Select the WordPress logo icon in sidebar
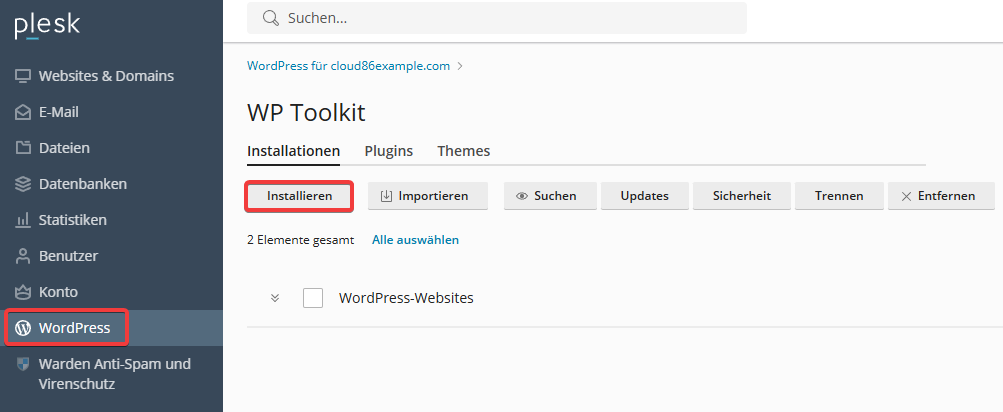Screen dimensions: 1003x412 click(23, 328)
